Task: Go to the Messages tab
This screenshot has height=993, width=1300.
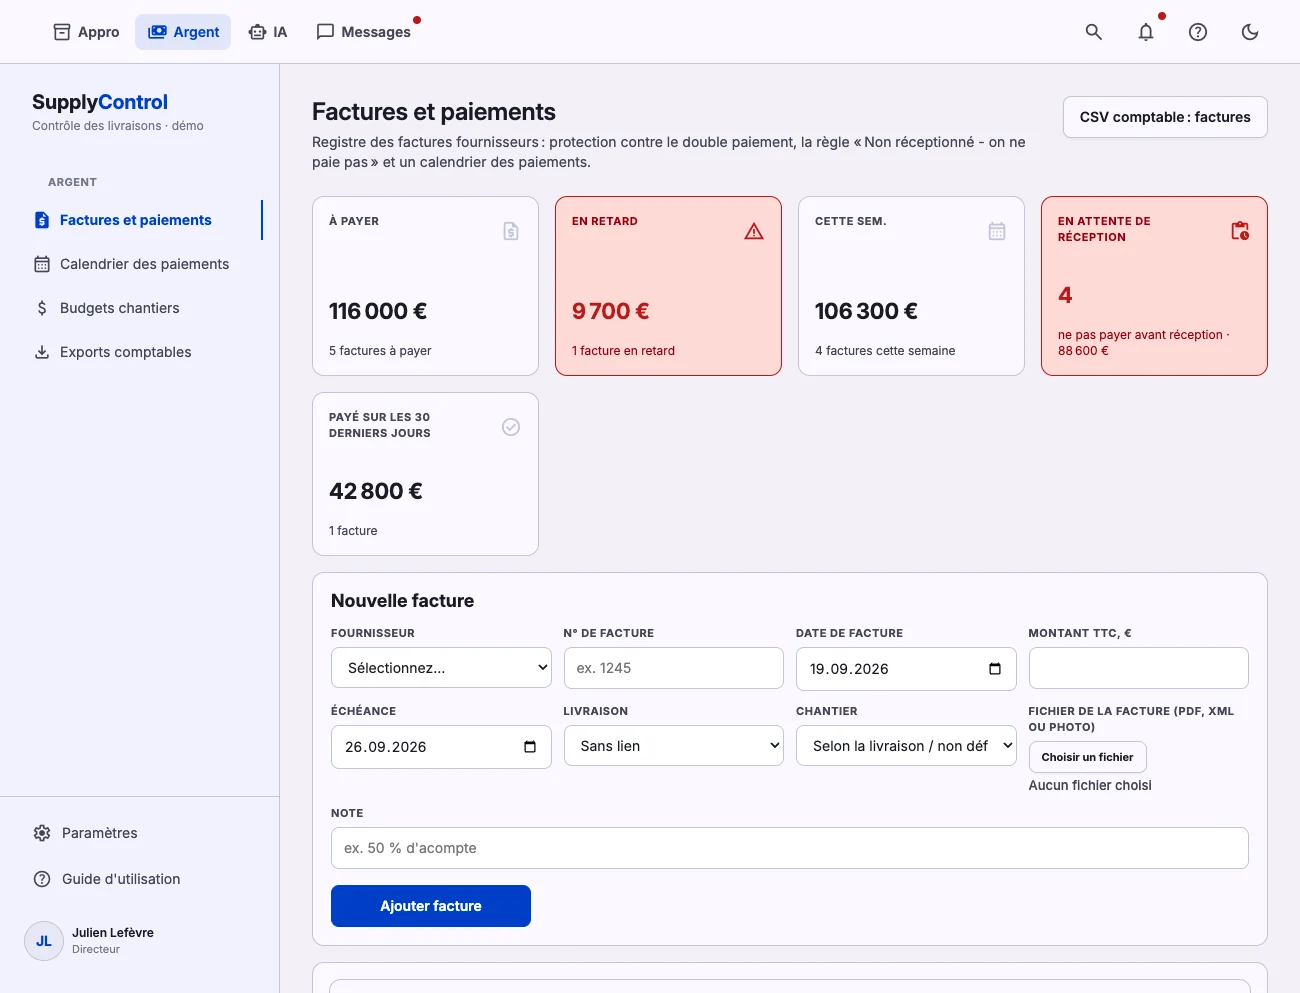Action: [364, 32]
